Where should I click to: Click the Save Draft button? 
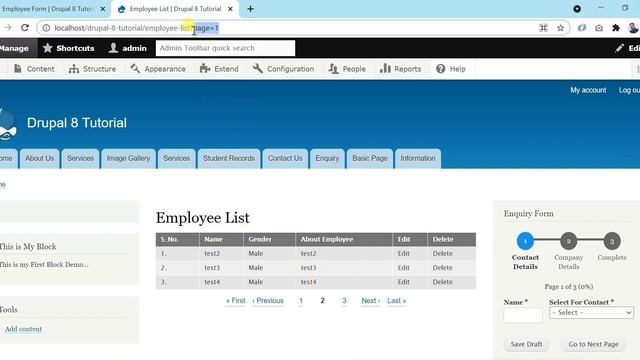pyautogui.click(x=527, y=344)
